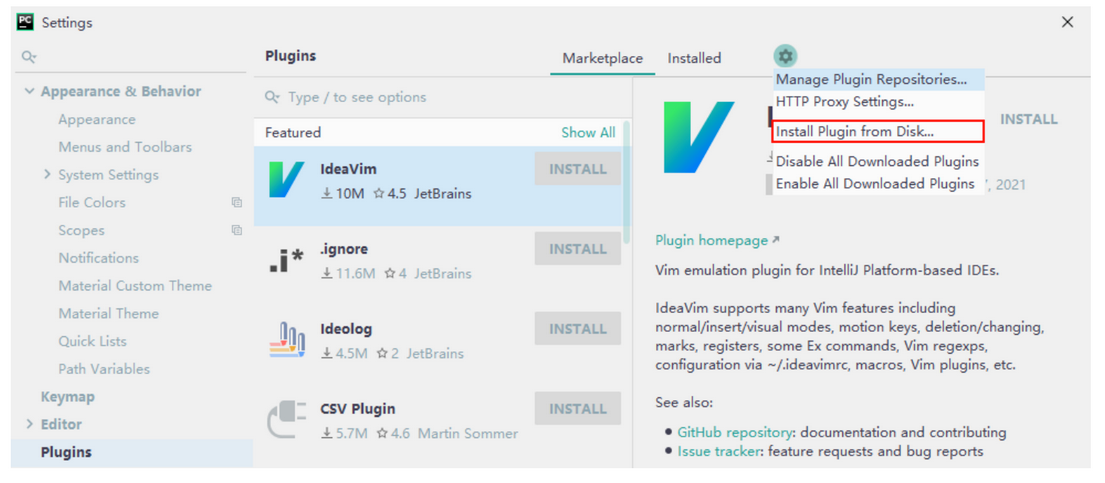The height and width of the screenshot is (483, 1105).
Task: Select the .ignore plugin icon
Action: 287,261
